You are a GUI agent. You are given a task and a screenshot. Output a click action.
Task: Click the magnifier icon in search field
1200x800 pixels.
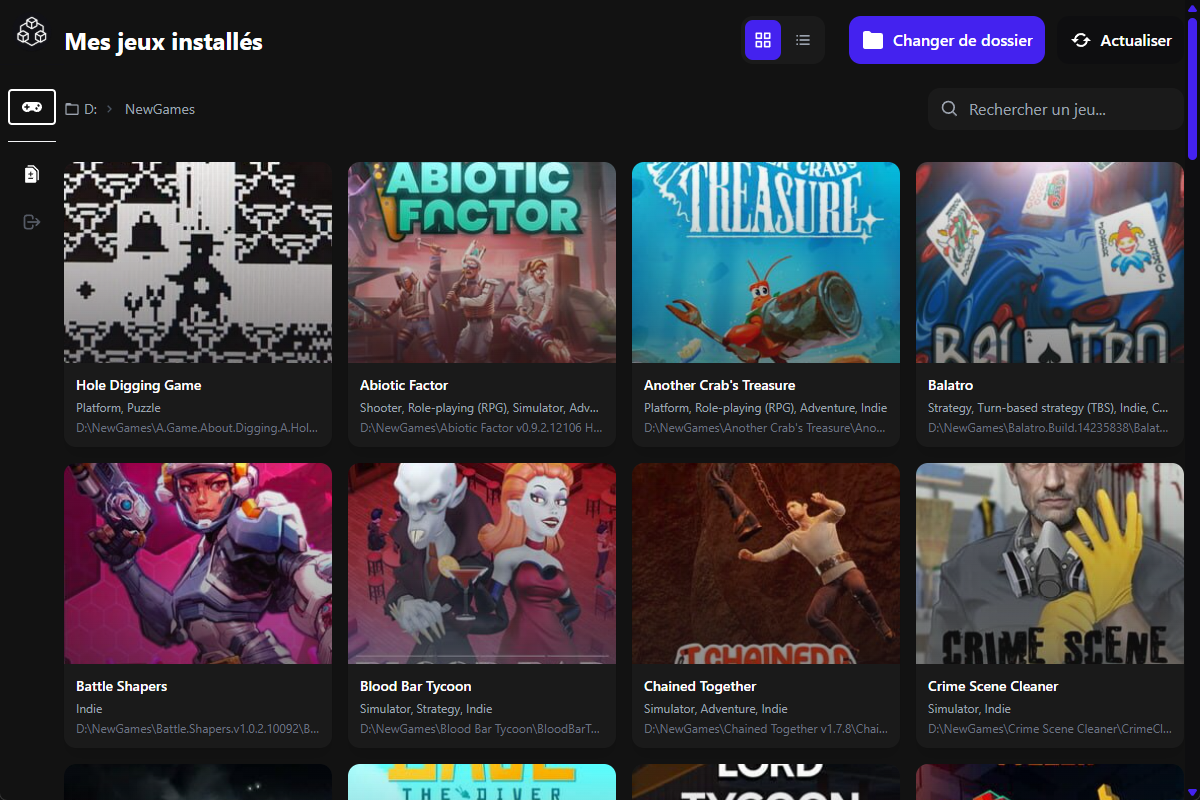[949, 109]
